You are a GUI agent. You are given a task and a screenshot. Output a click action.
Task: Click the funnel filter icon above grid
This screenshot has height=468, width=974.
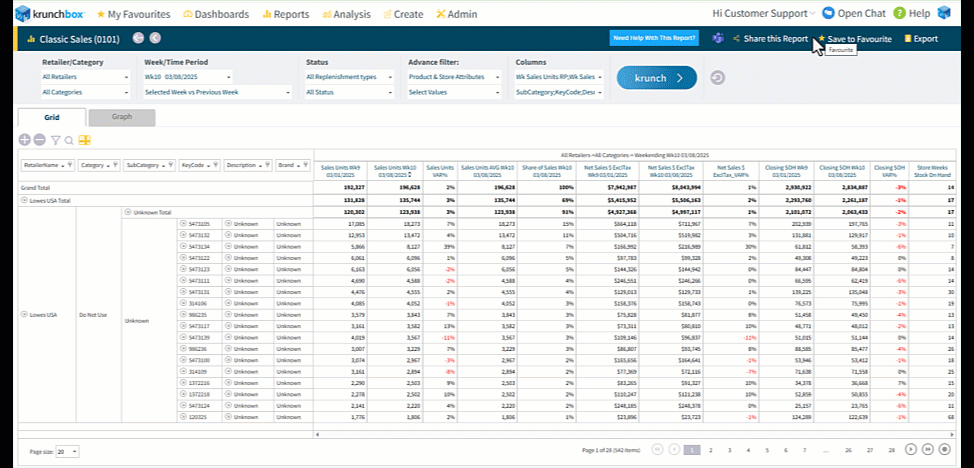point(55,141)
